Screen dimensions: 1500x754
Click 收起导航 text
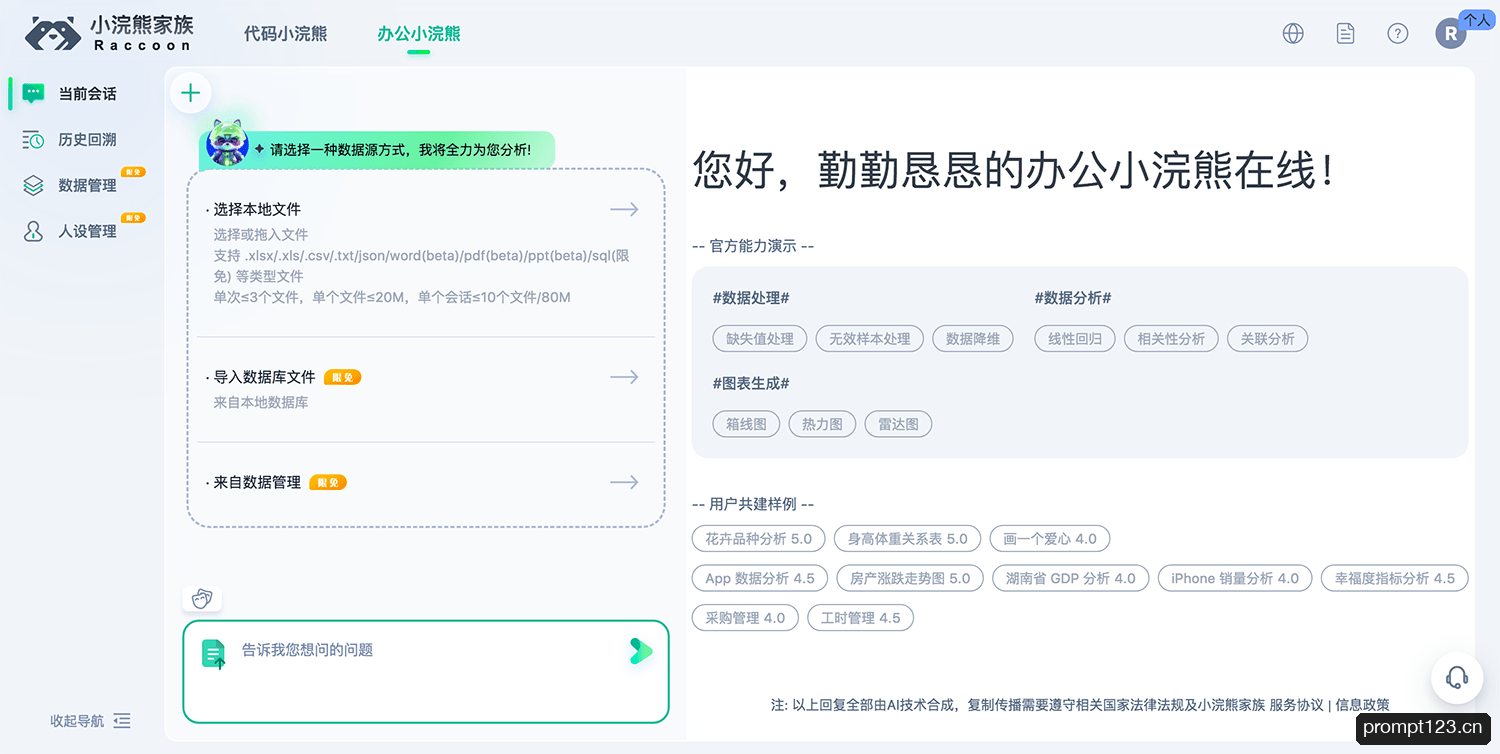[77, 721]
